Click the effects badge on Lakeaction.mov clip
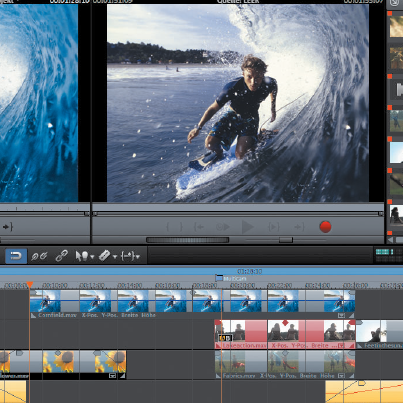 coord(225,338)
